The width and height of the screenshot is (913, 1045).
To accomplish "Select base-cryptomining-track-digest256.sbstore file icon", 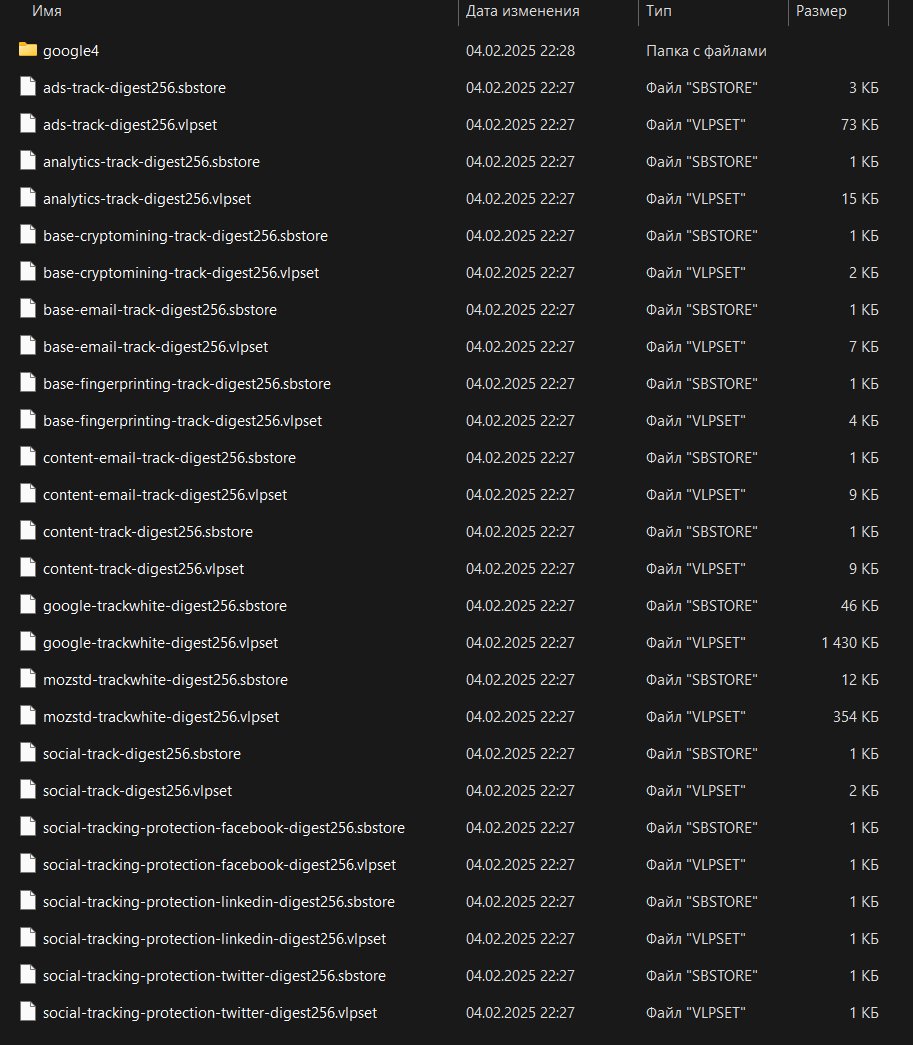I will pos(28,235).
